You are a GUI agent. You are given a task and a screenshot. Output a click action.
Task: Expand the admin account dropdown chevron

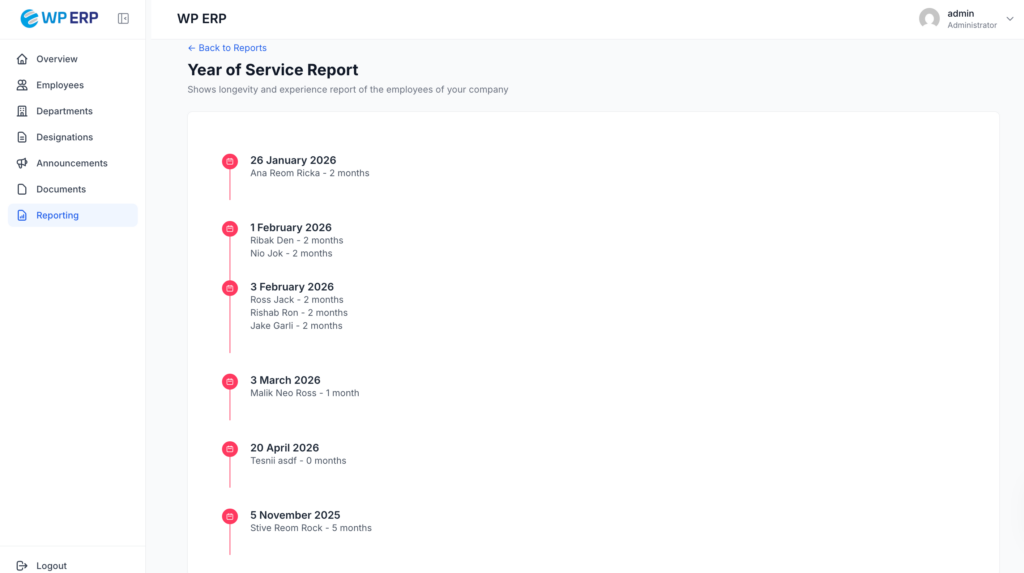(1009, 19)
